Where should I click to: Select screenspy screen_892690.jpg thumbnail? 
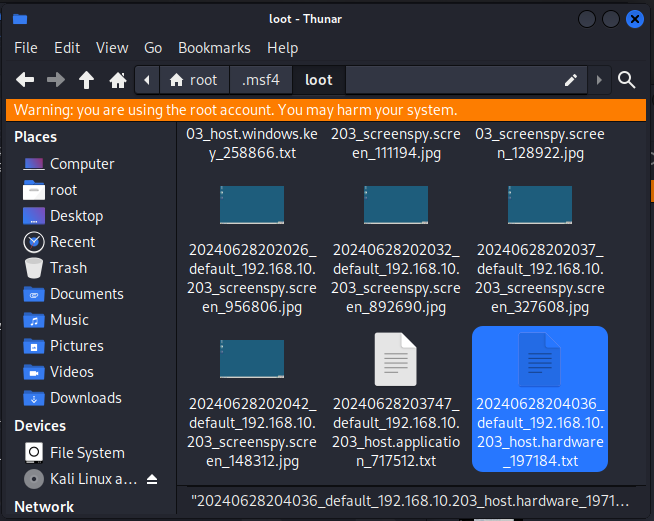pyautogui.click(x=396, y=205)
